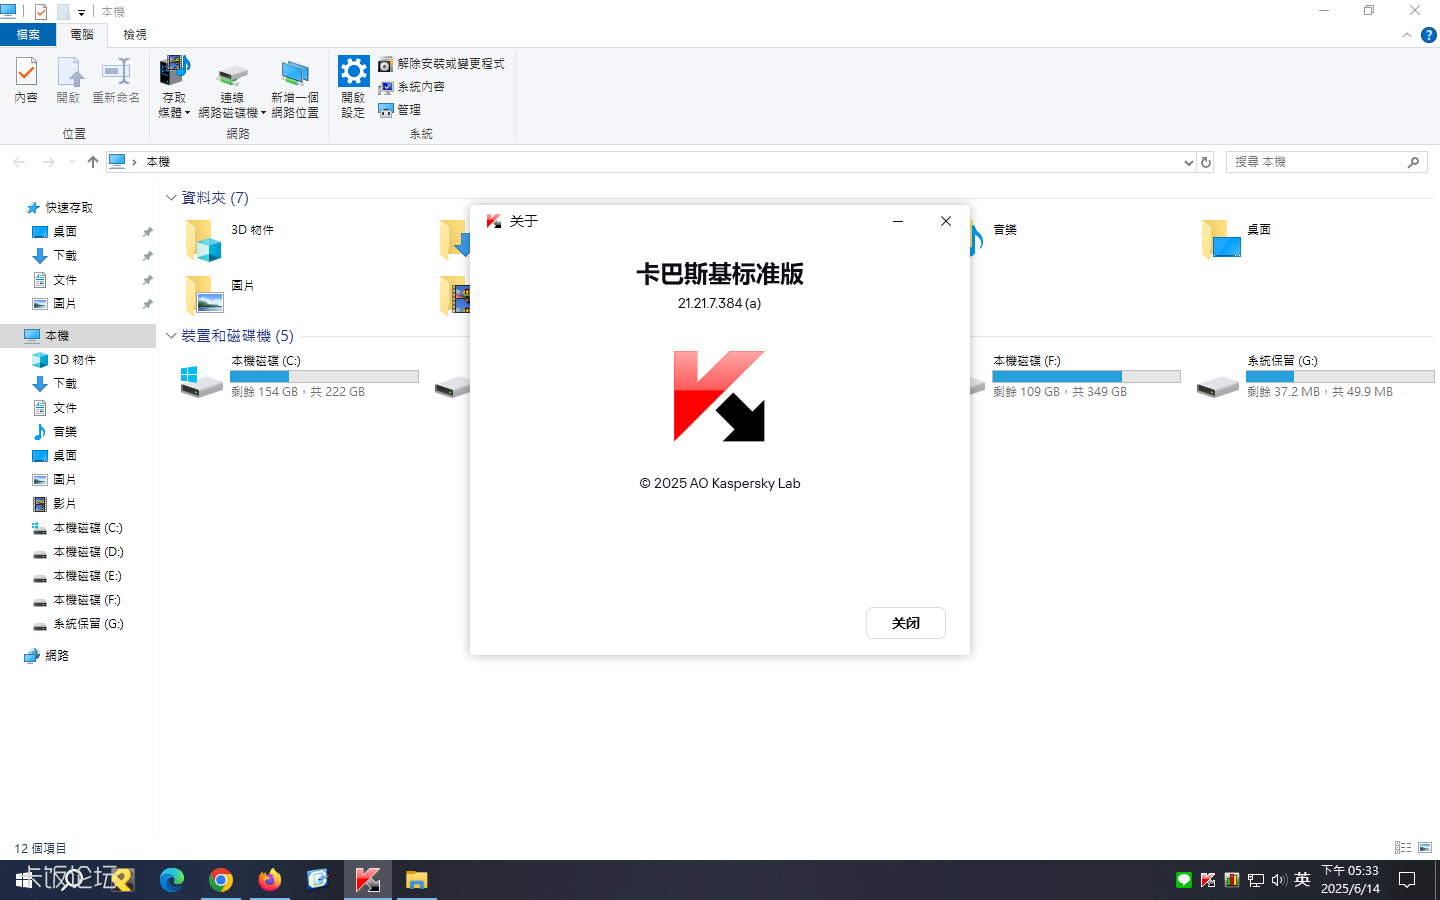1440x900 pixels.
Task: Click the address bar path 本機
Action: coord(158,162)
